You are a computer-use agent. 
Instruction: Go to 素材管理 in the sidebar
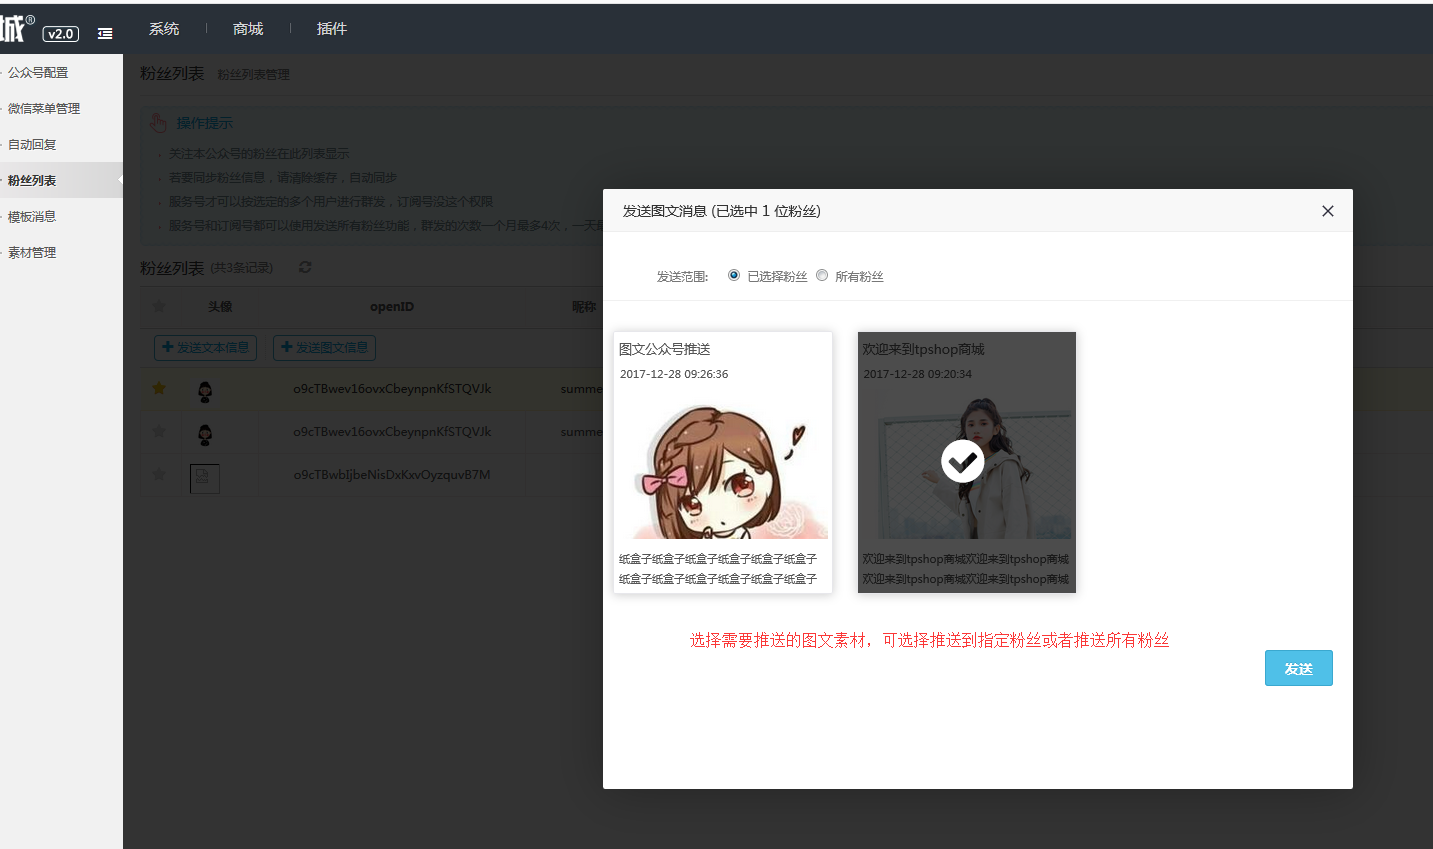tap(32, 253)
